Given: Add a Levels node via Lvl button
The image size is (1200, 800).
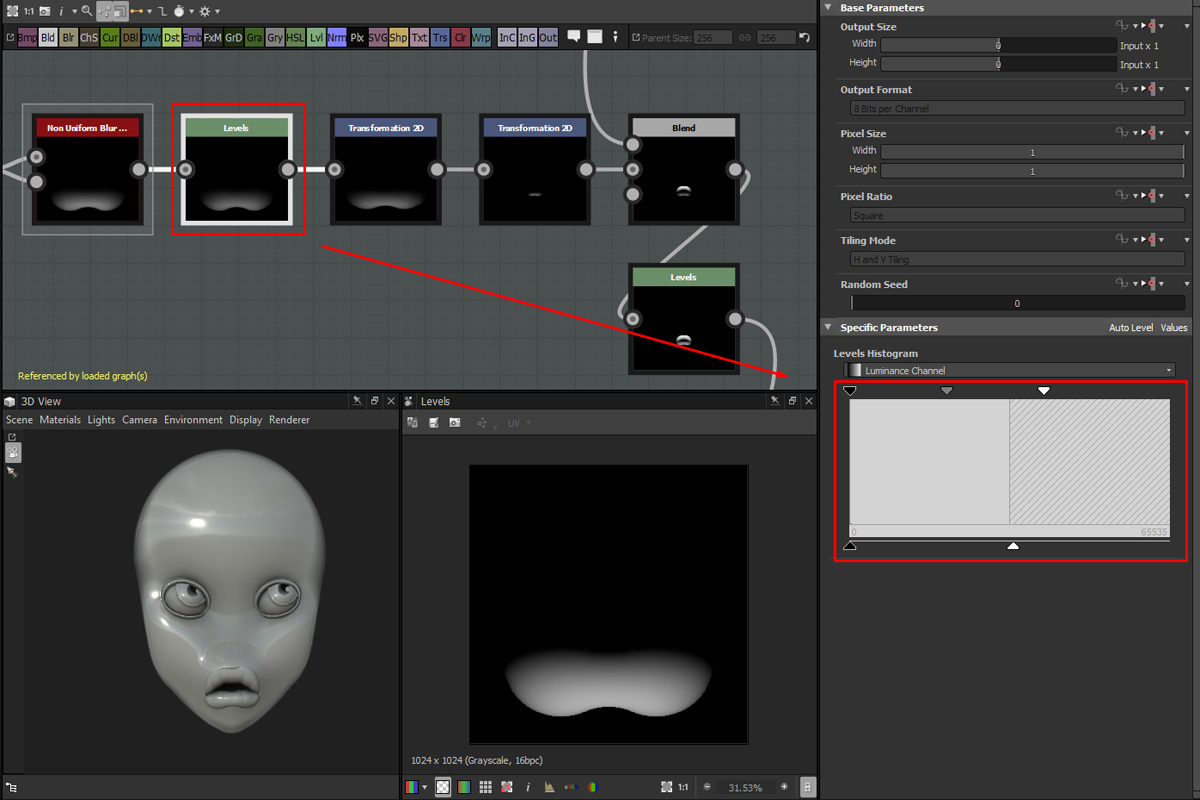Looking at the screenshot, I should [x=316, y=38].
